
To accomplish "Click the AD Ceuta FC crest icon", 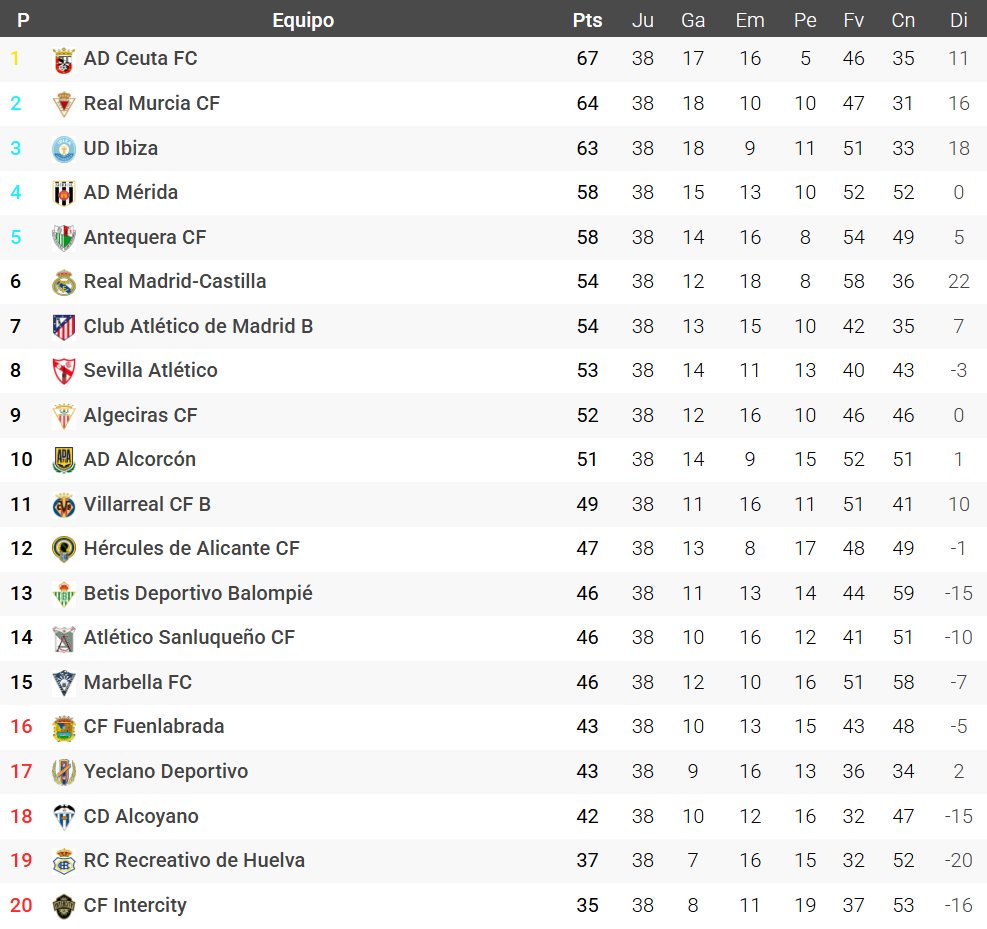I will click(x=64, y=60).
